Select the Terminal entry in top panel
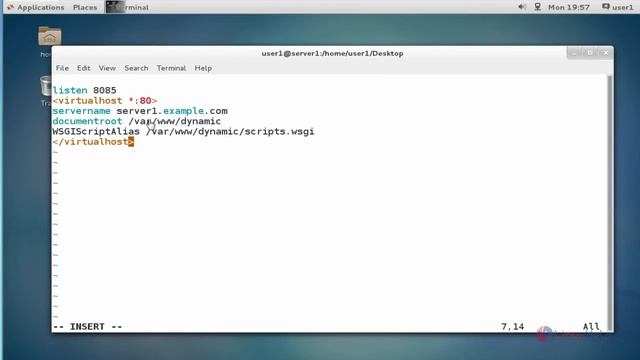 pos(127,7)
